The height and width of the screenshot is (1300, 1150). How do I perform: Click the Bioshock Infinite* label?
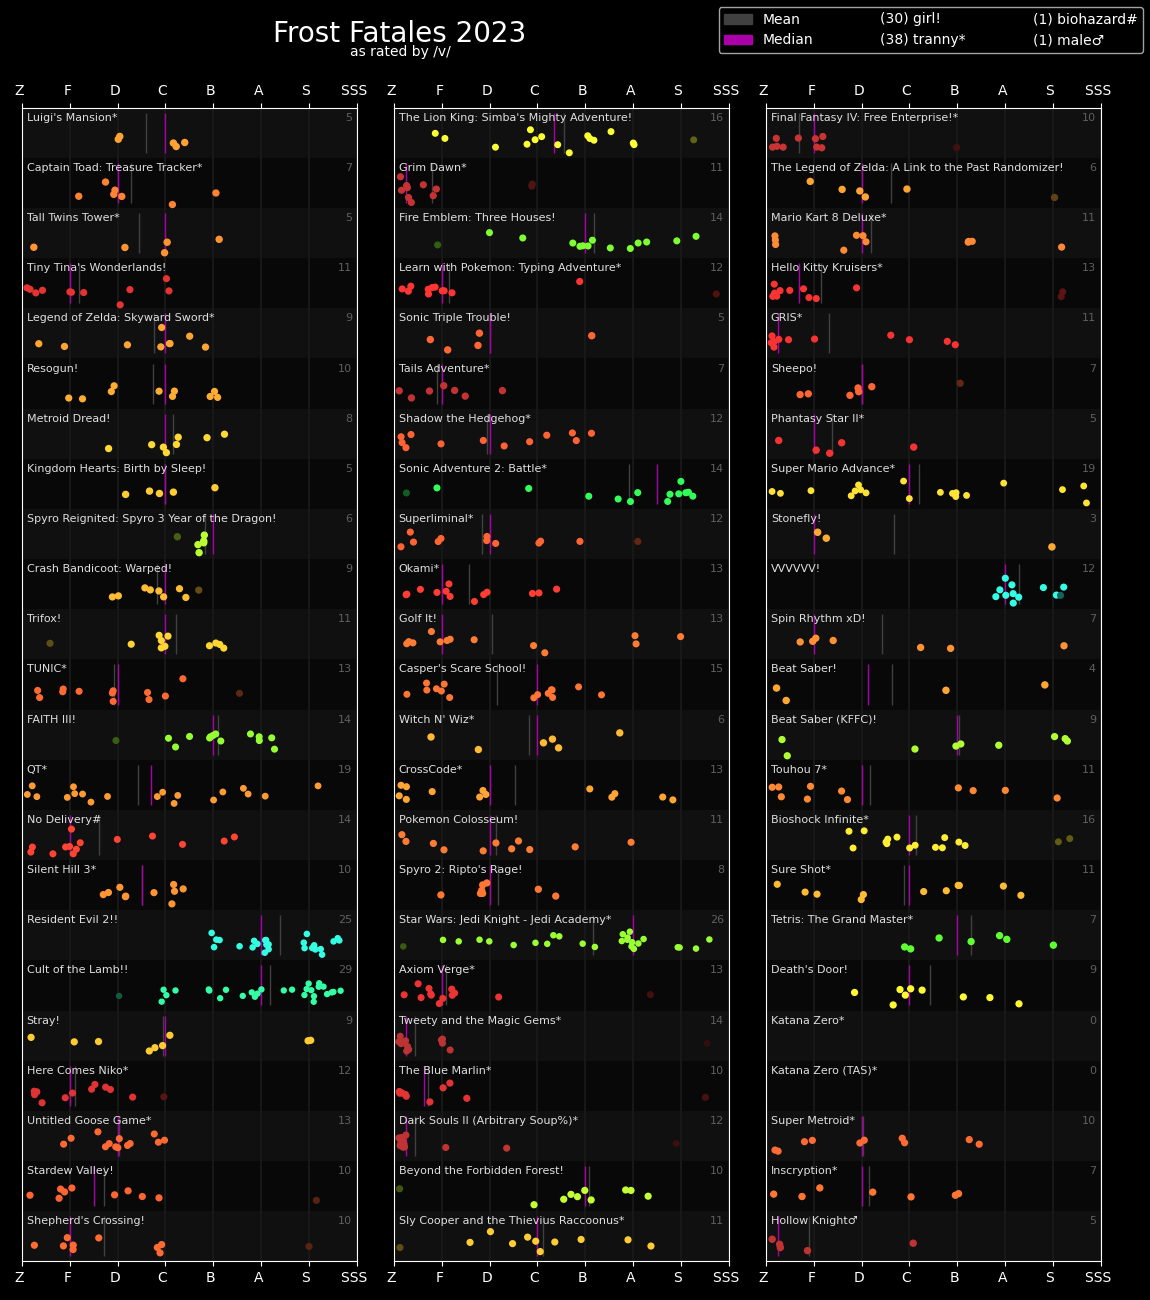point(820,819)
